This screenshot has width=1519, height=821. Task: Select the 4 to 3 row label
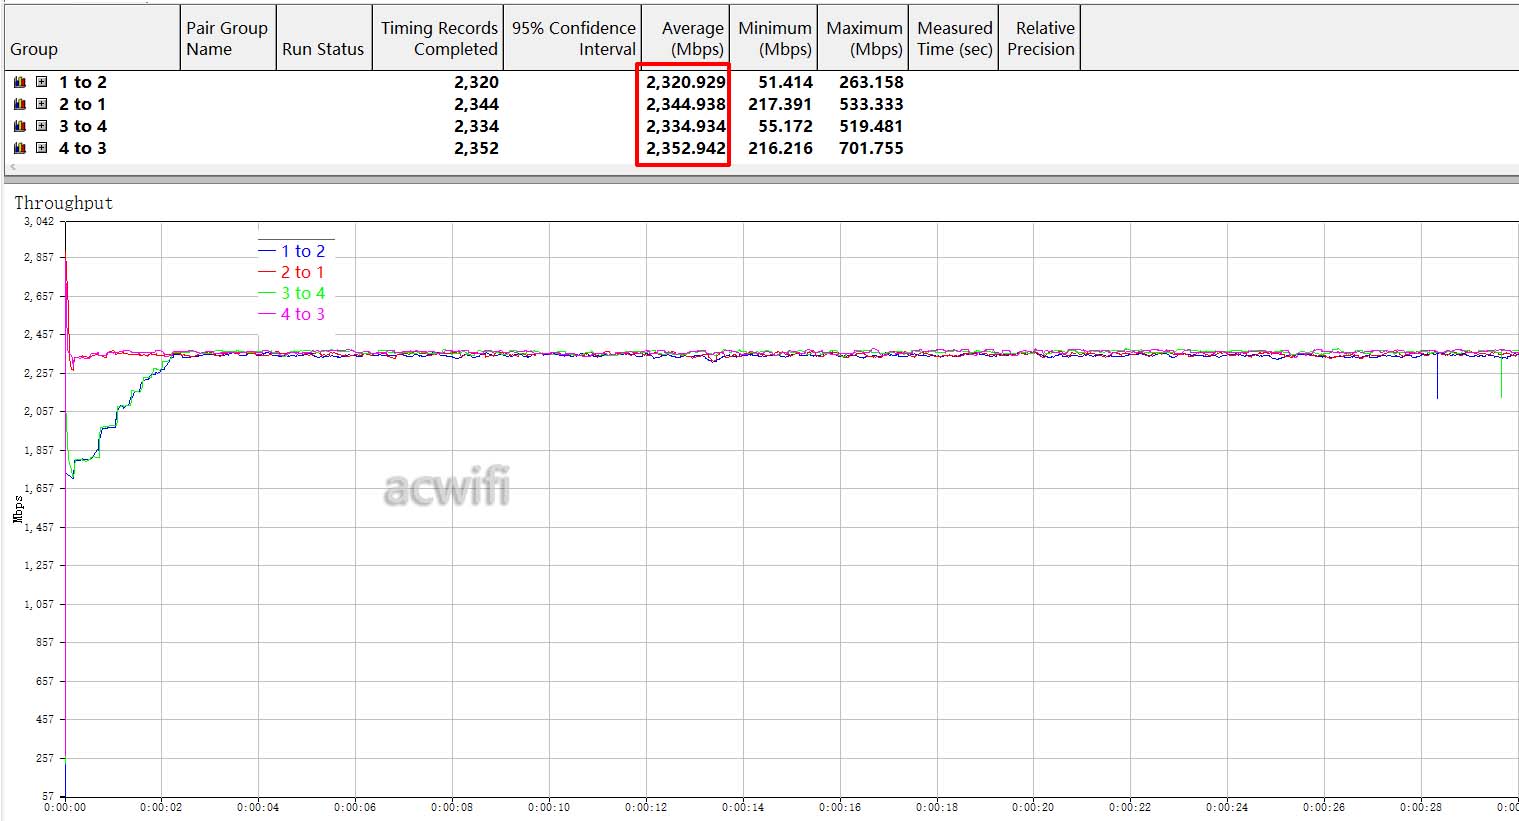(x=82, y=148)
